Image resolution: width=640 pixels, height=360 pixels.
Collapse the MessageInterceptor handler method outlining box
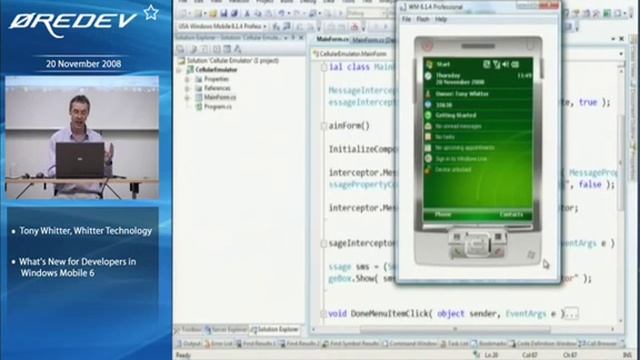tap(324, 244)
